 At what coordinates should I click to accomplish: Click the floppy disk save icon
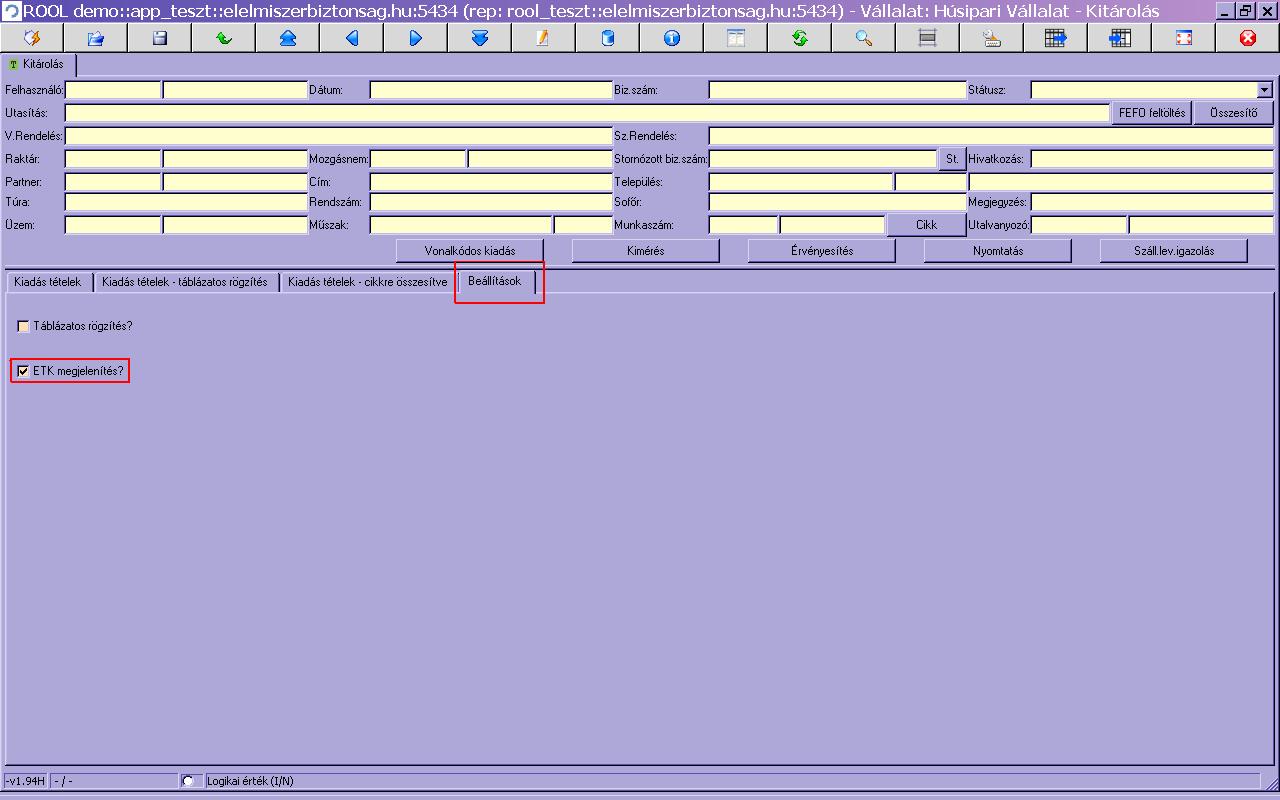pos(159,38)
